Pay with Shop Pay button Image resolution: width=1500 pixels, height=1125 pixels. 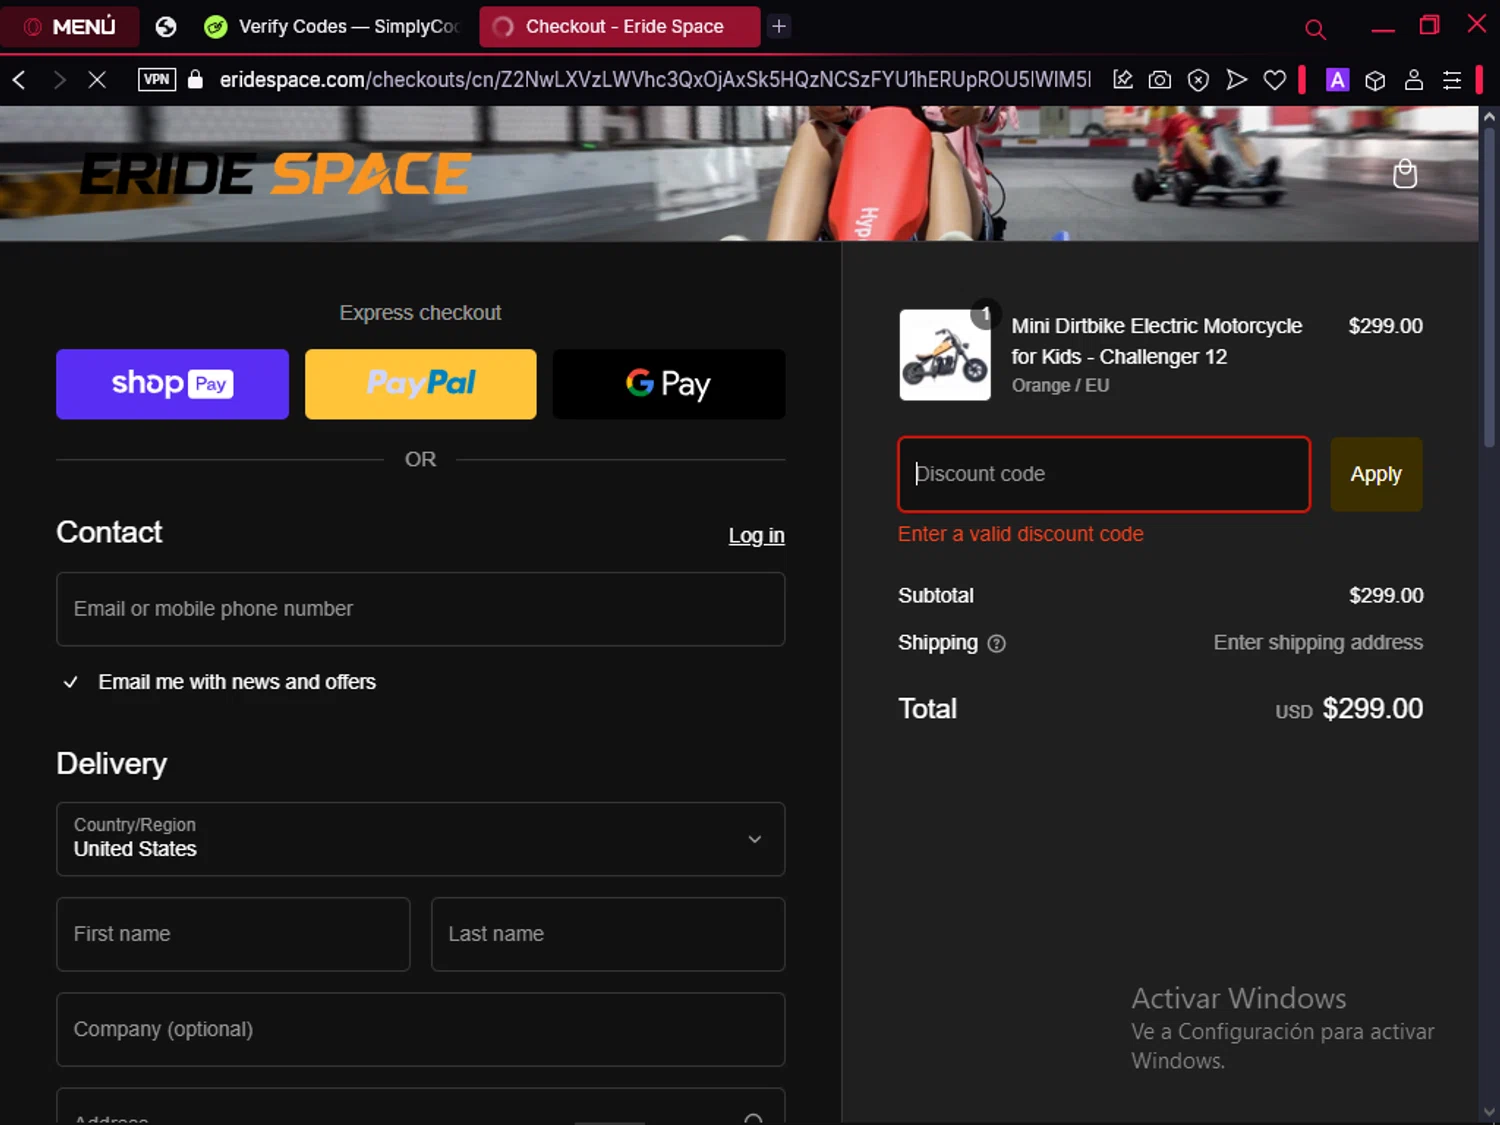172,384
